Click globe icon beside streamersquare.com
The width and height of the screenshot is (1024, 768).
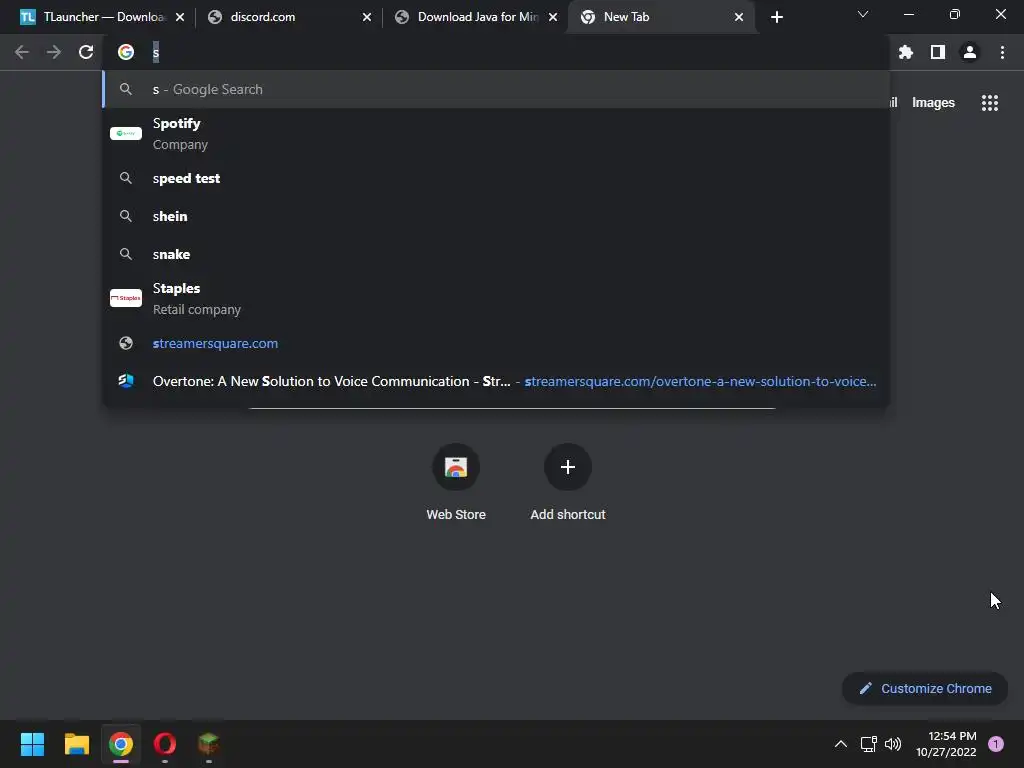126,344
